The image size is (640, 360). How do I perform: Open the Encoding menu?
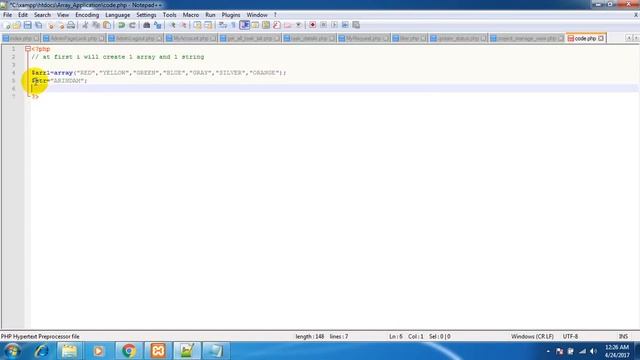87,15
